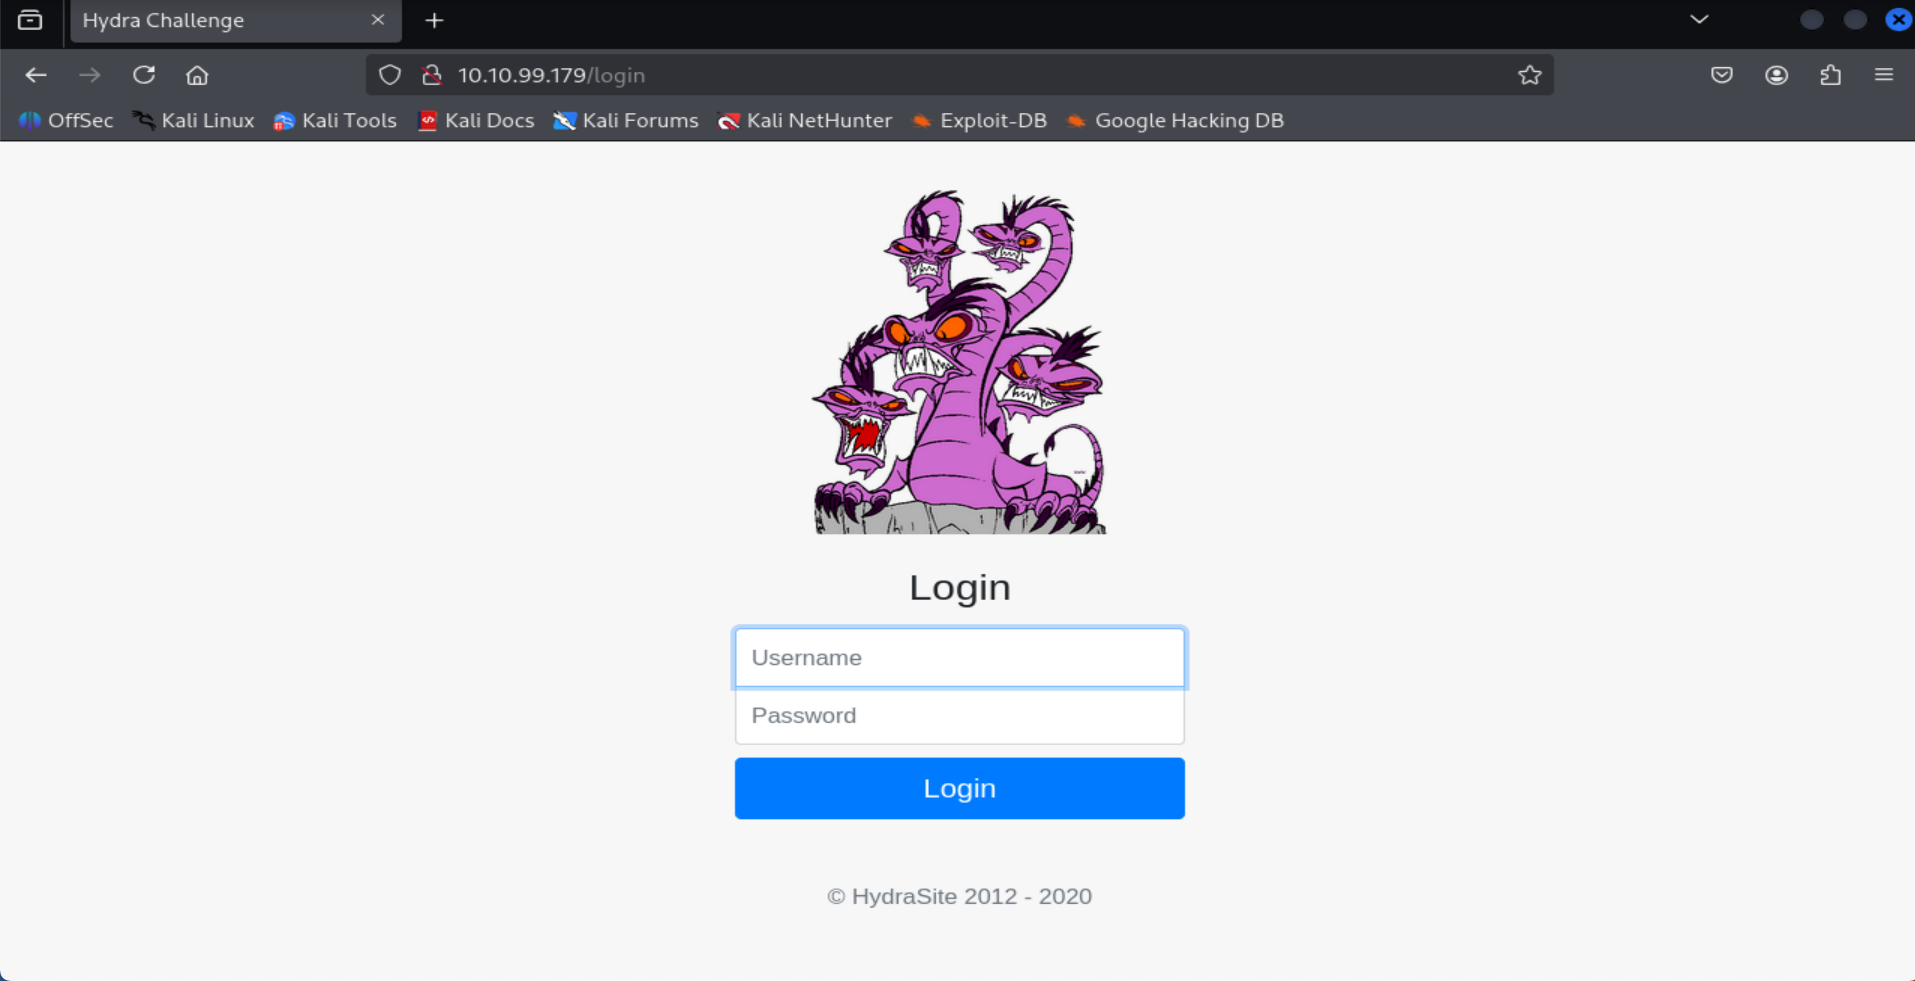Open the Google Hacking DB bookmark

click(x=1175, y=121)
